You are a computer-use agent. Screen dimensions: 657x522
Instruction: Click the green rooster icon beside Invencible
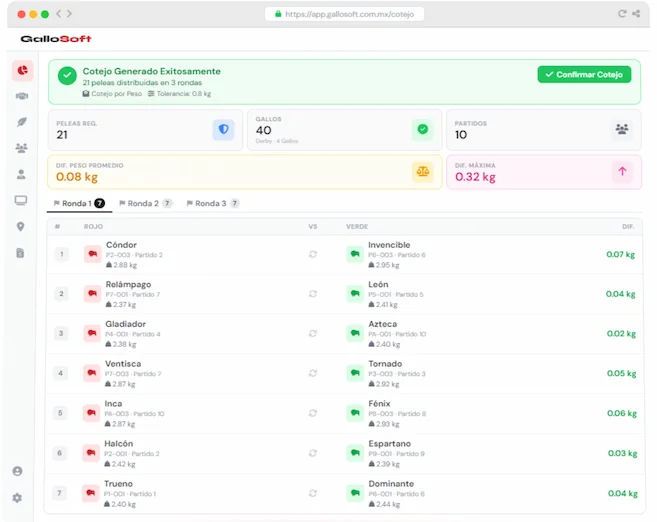[x=355, y=254]
